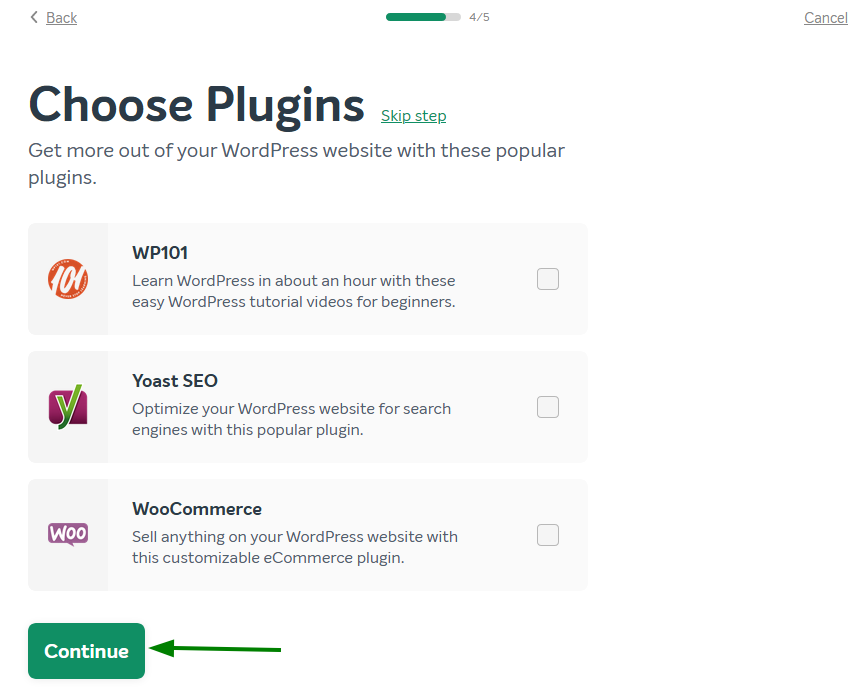Tick the Yoast SEO checkbox

(x=548, y=407)
